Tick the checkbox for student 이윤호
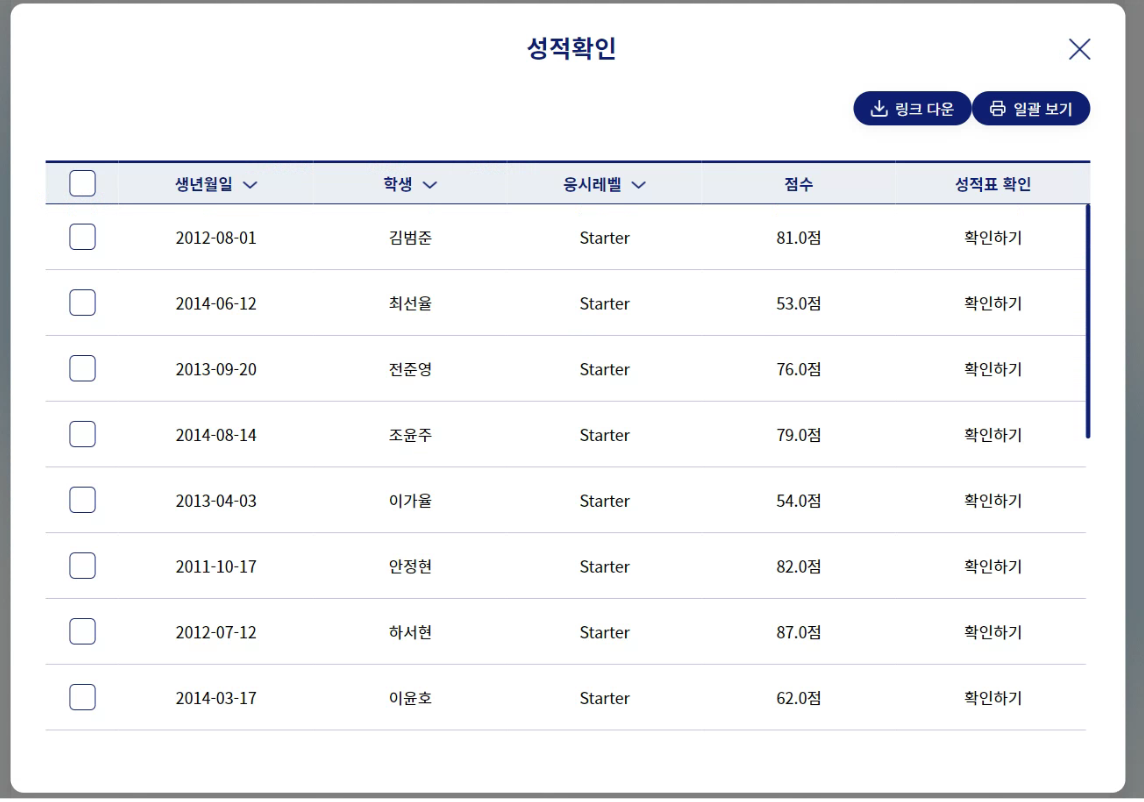1144x802 pixels. tap(82, 696)
